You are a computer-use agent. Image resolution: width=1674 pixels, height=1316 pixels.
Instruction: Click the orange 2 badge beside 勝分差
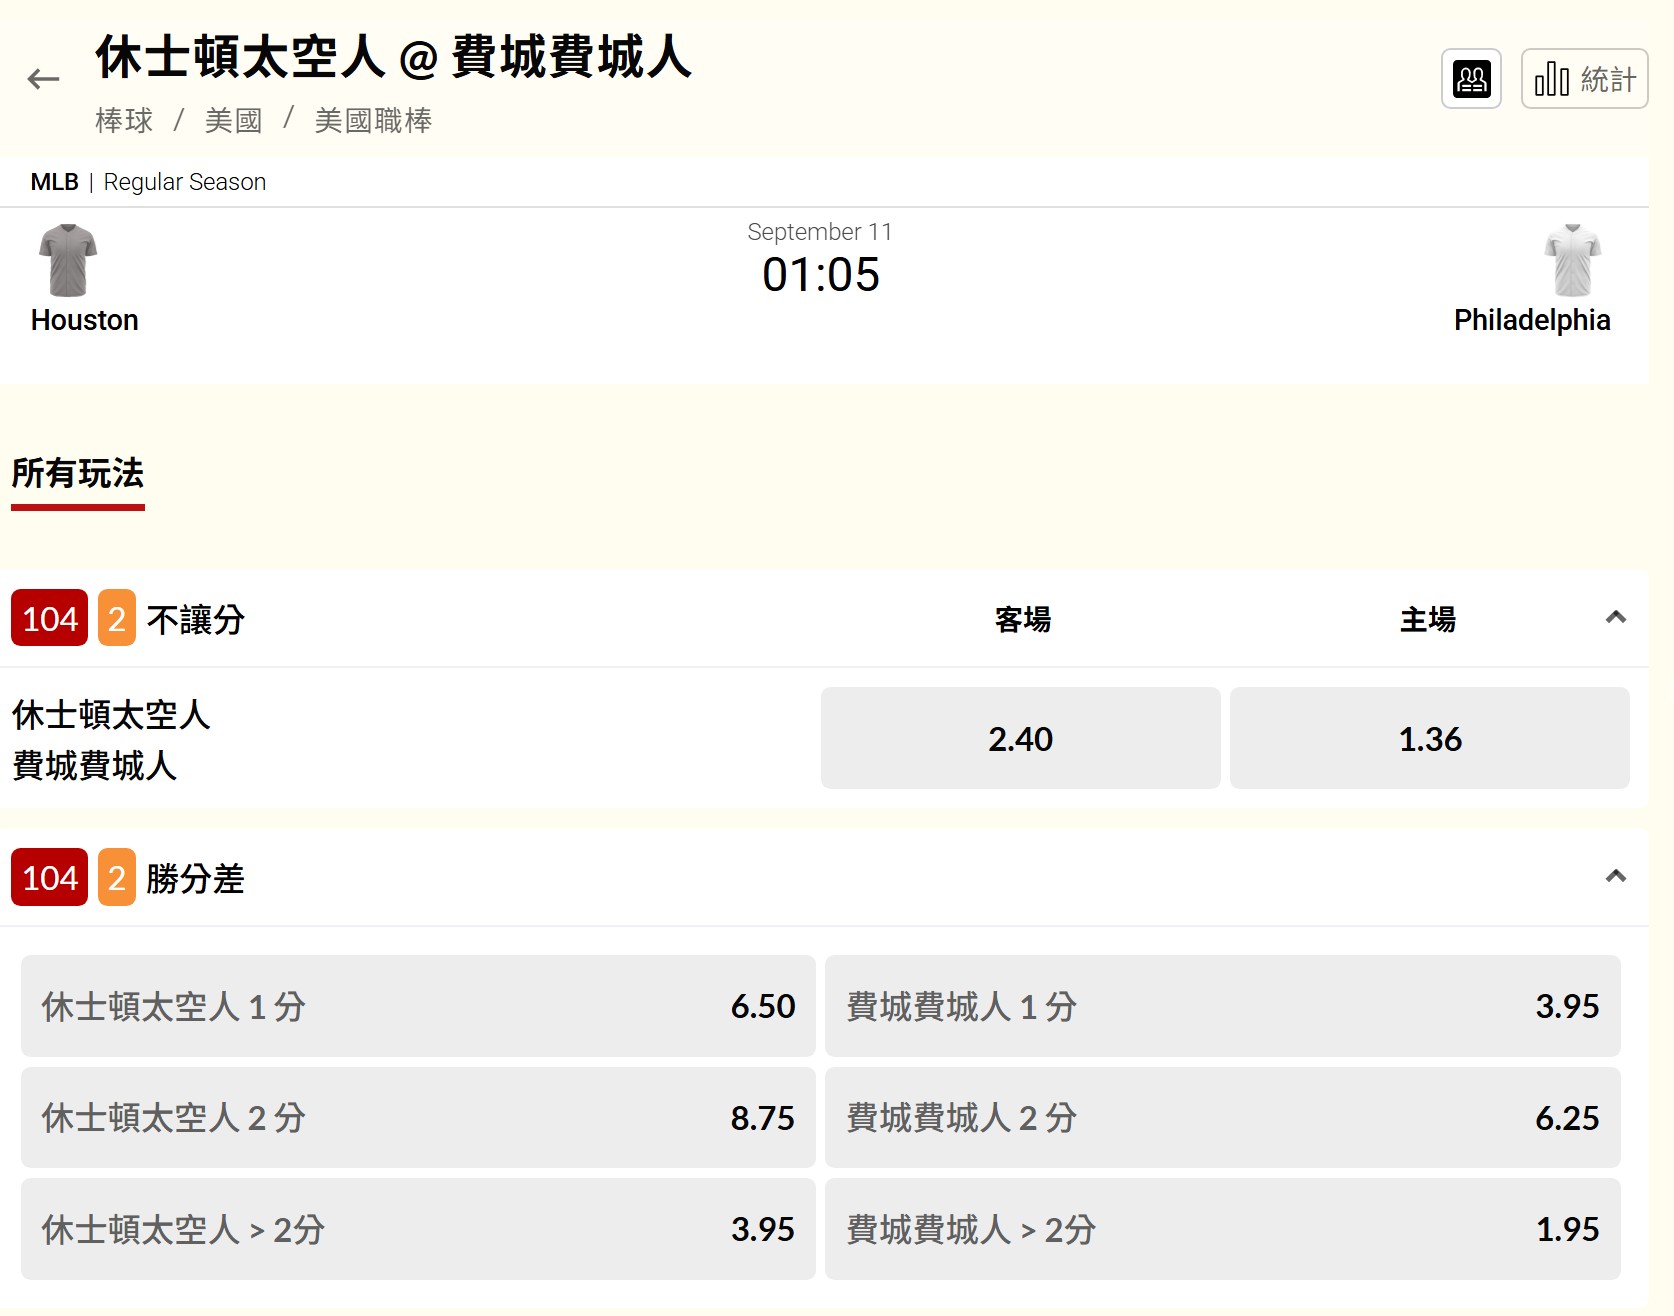tap(117, 878)
